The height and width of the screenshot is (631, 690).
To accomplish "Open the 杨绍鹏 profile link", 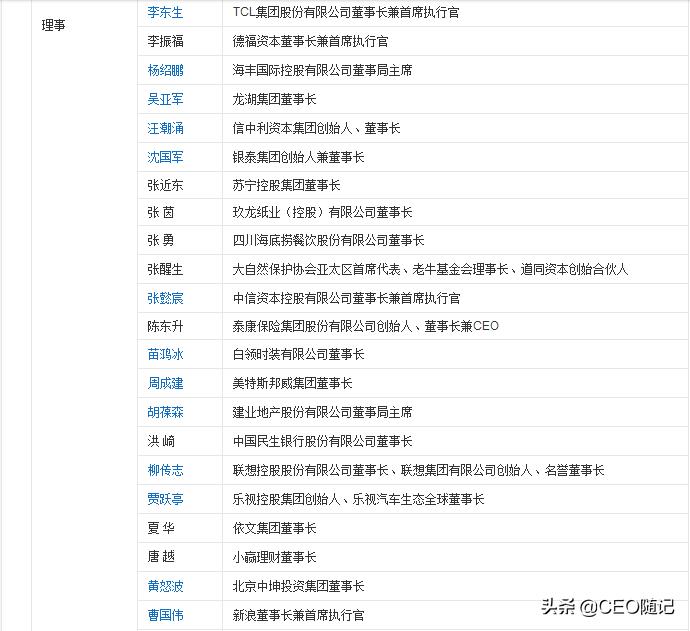I will tap(165, 70).
